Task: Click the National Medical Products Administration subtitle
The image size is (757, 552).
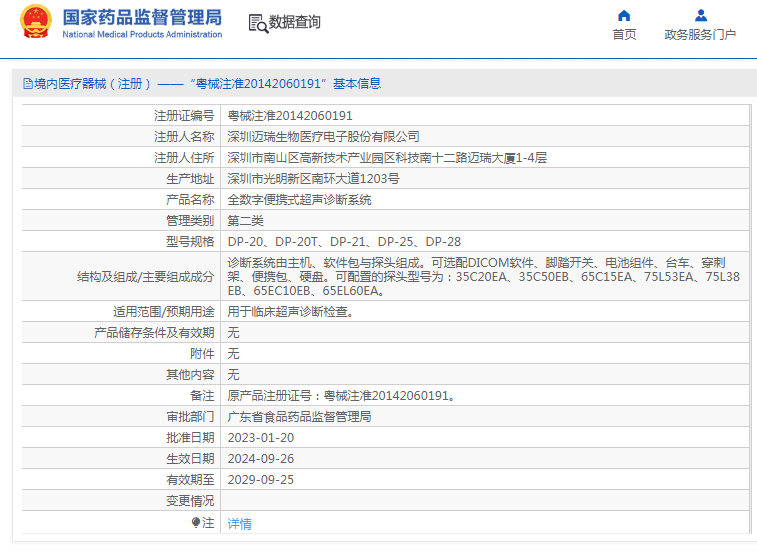Action: (142, 35)
